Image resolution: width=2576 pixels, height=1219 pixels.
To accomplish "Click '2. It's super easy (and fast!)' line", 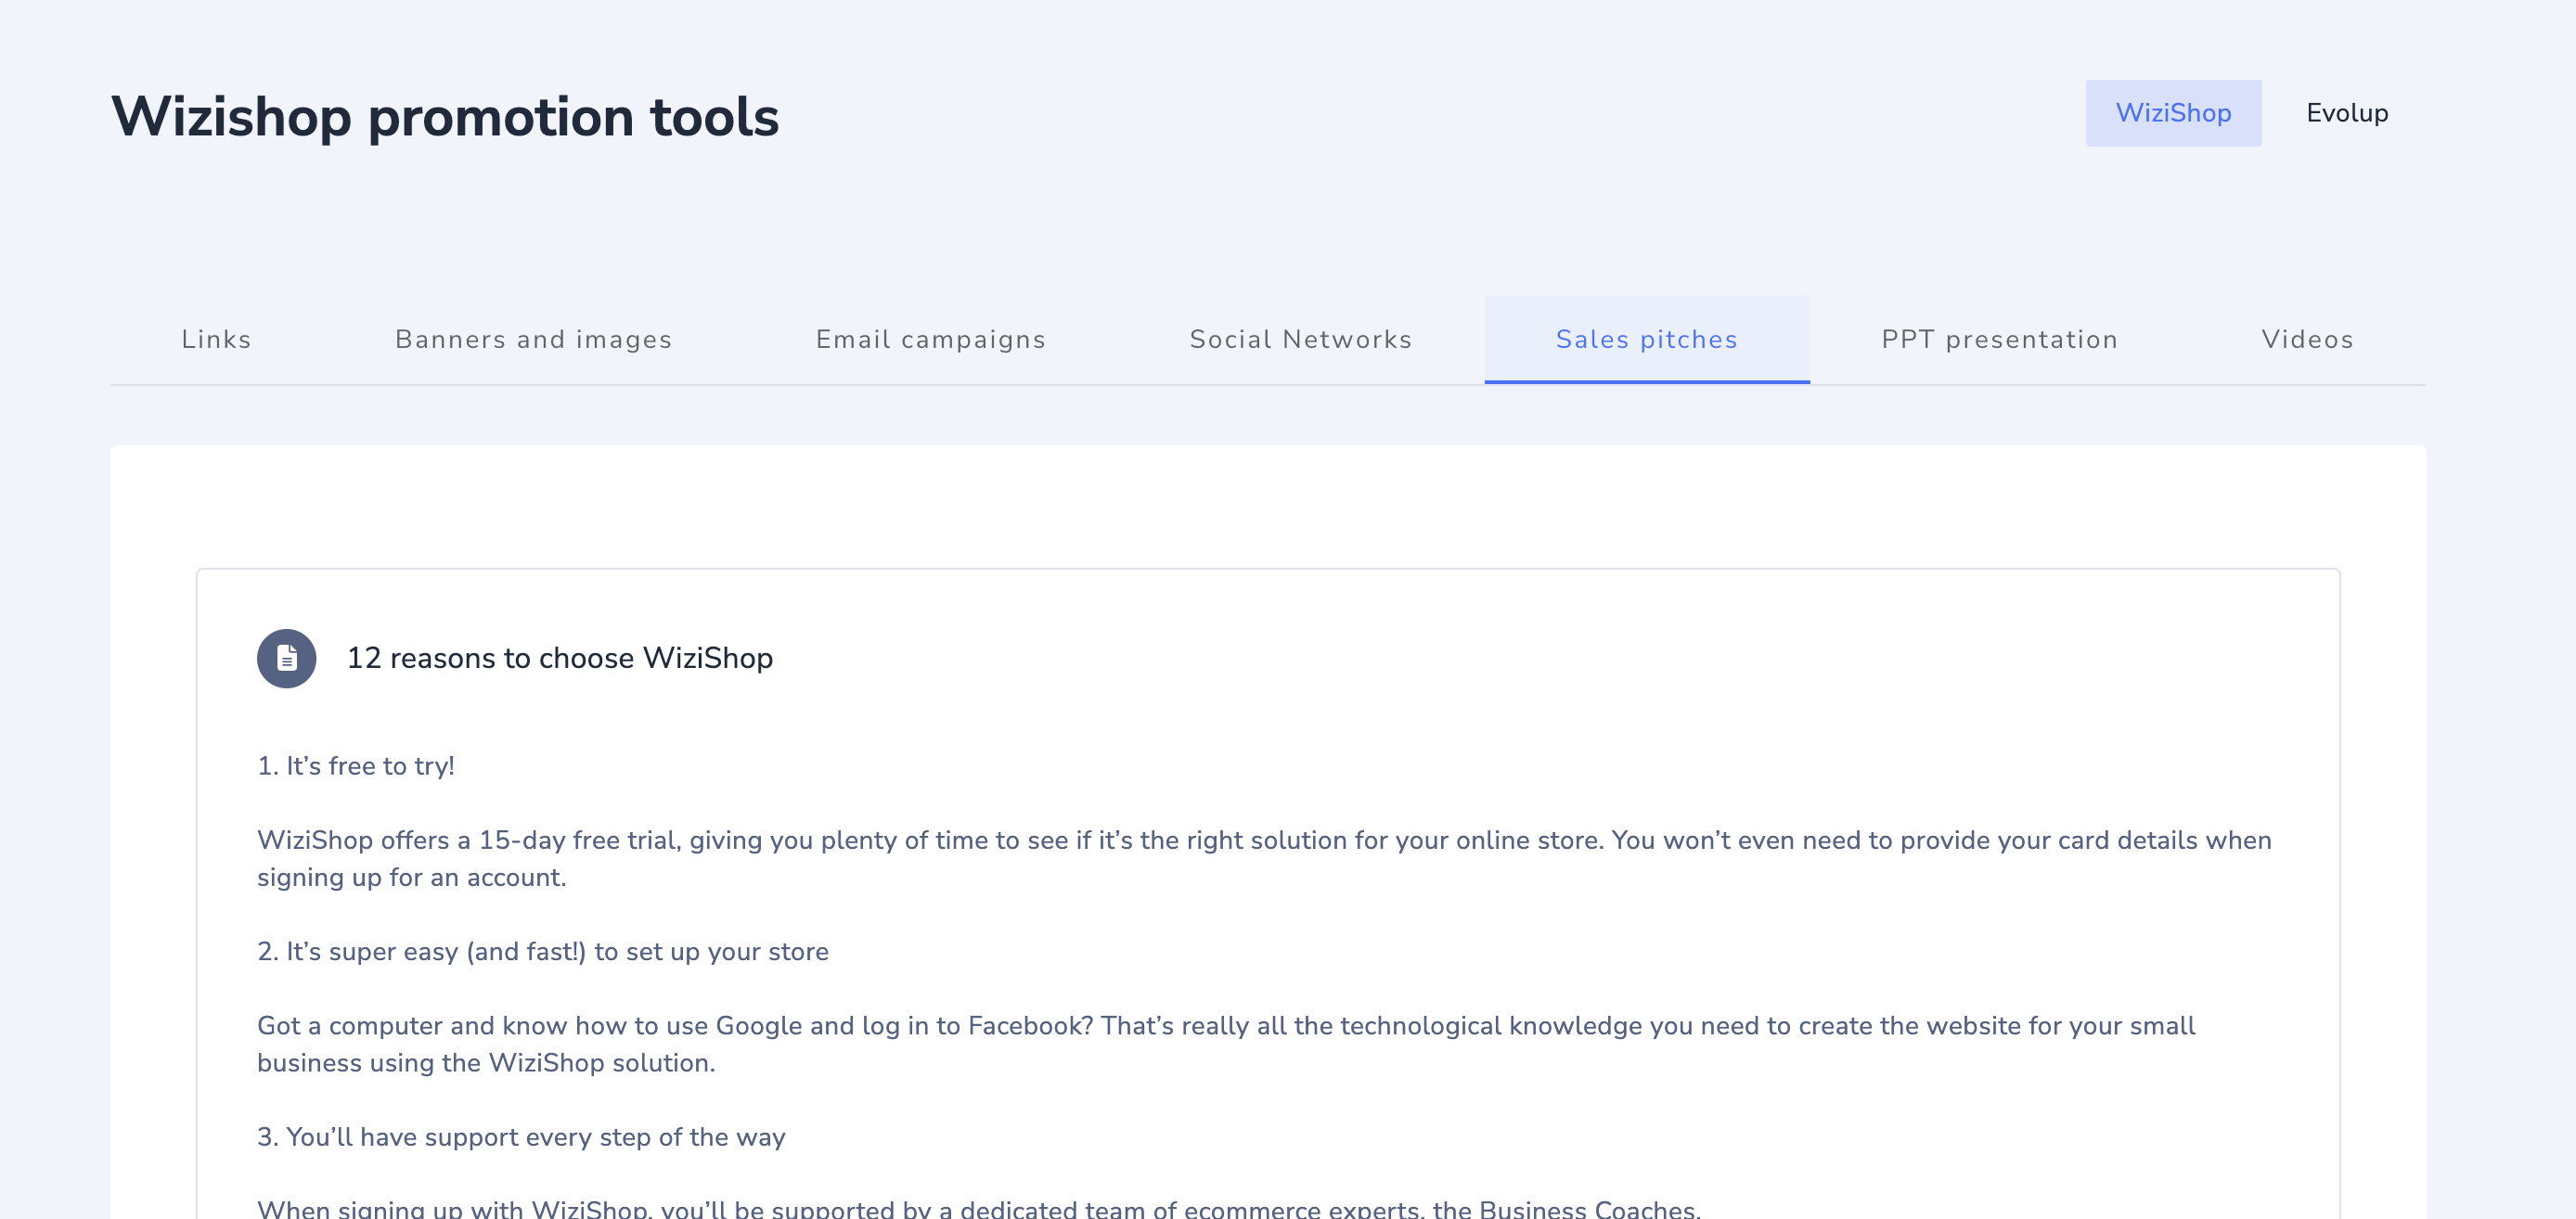I will click(543, 951).
